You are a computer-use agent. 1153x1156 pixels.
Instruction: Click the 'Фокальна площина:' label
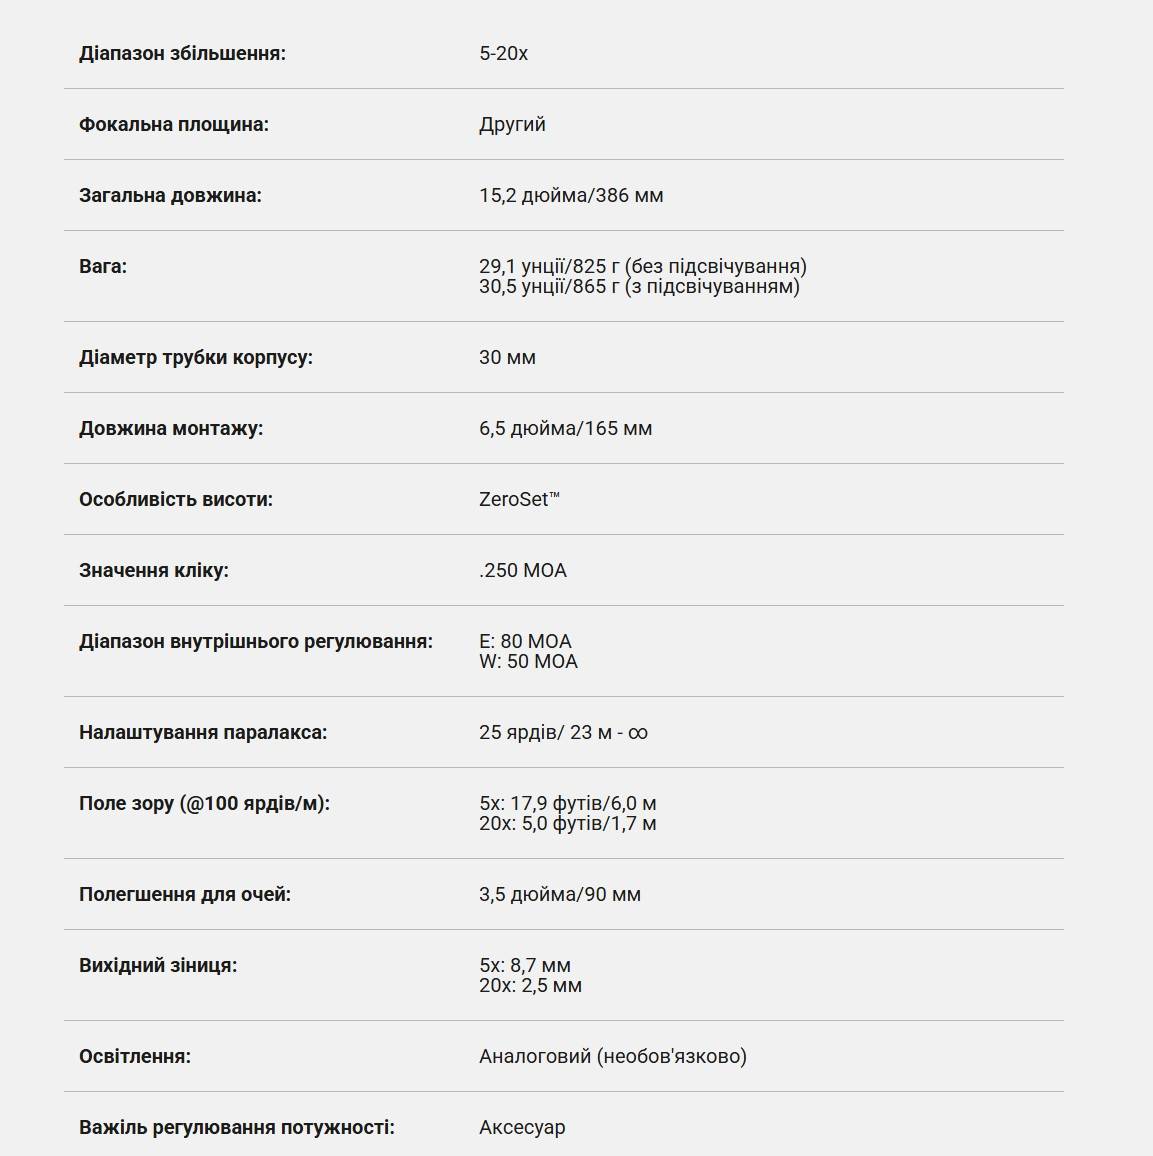174,125
